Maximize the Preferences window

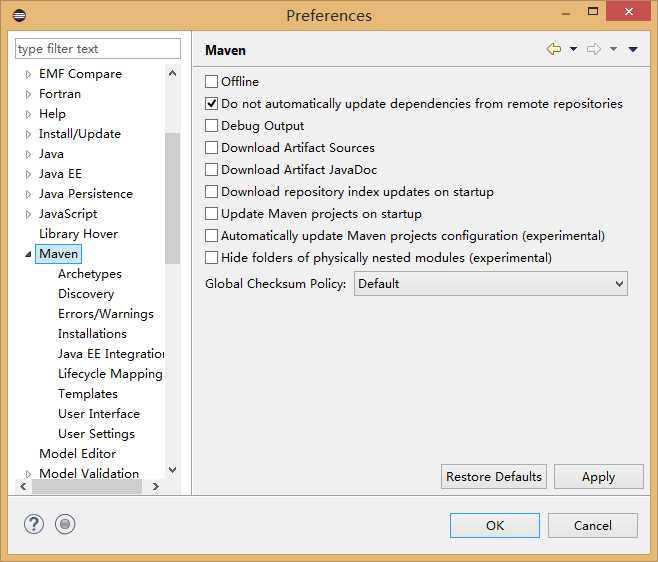(x=593, y=11)
